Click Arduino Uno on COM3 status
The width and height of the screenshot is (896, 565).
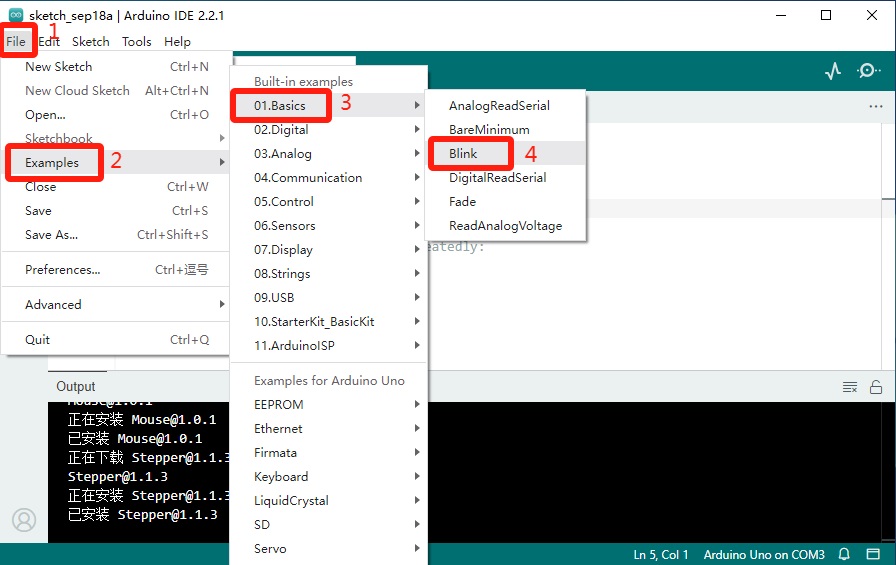coord(764,555)
